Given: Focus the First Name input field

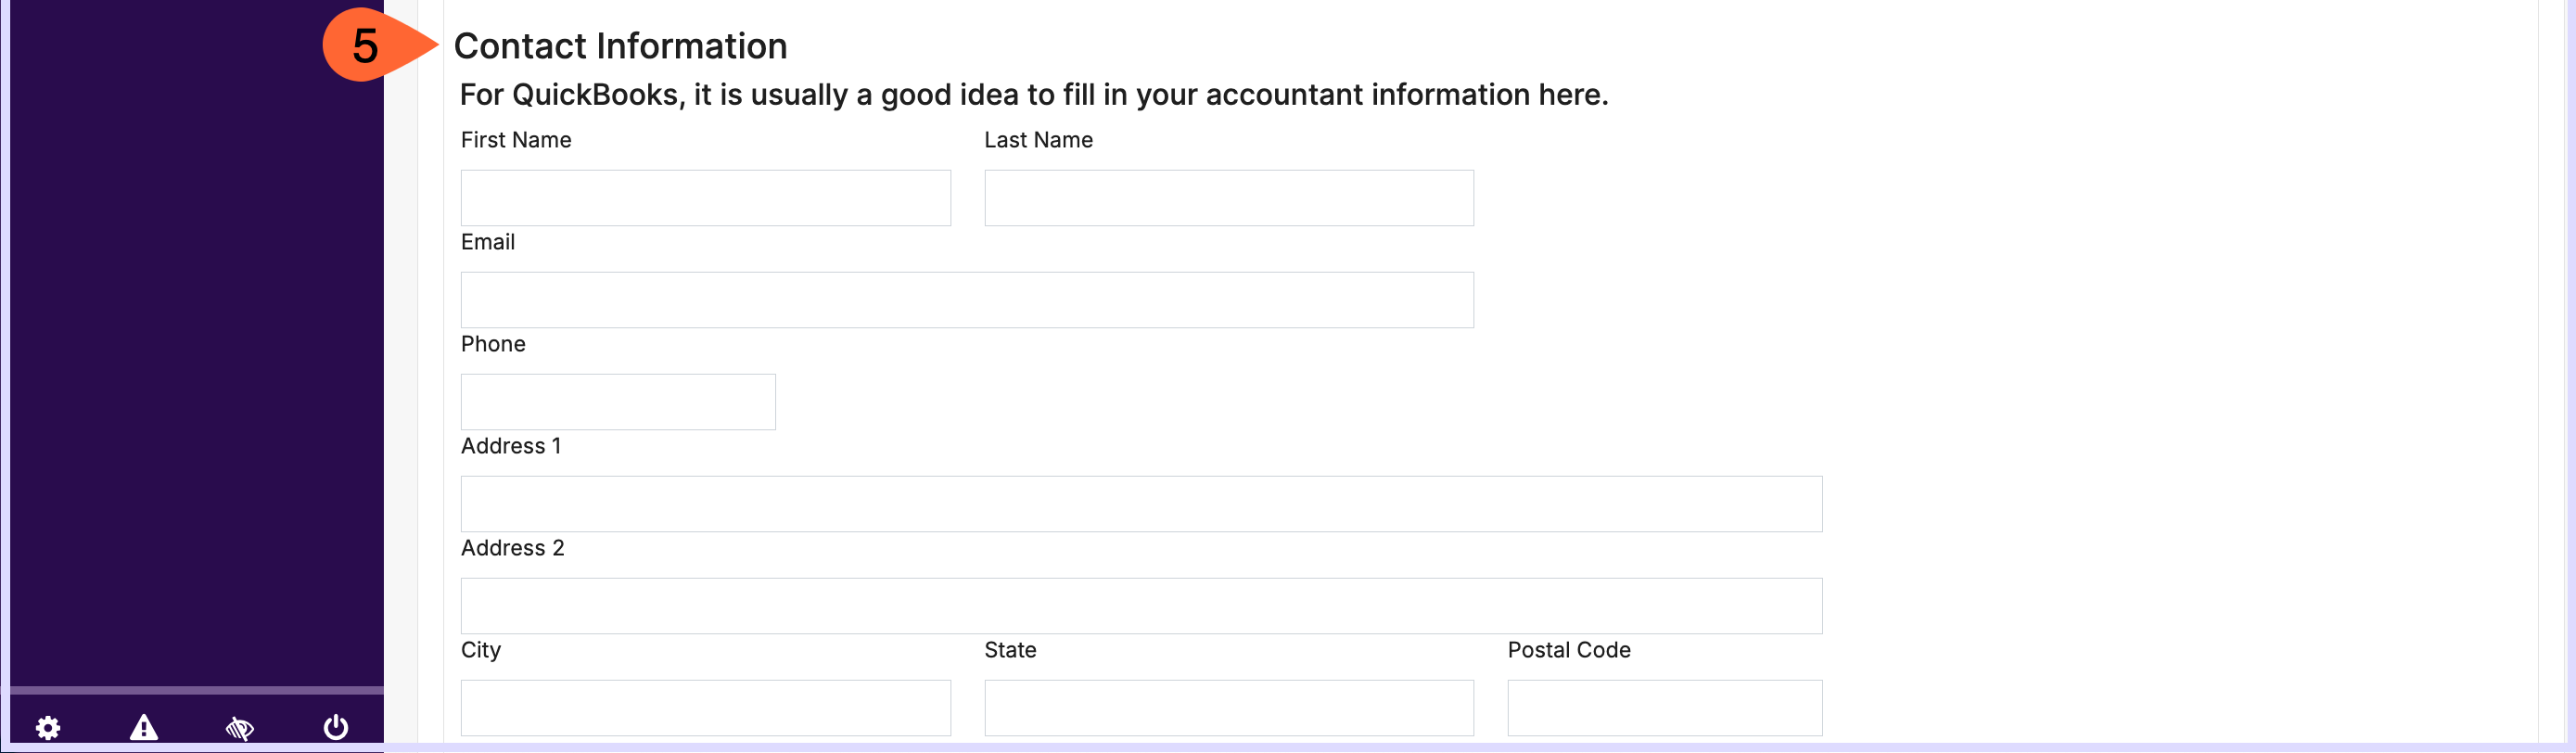Looking at the screenshot, I should coord(706,198).
